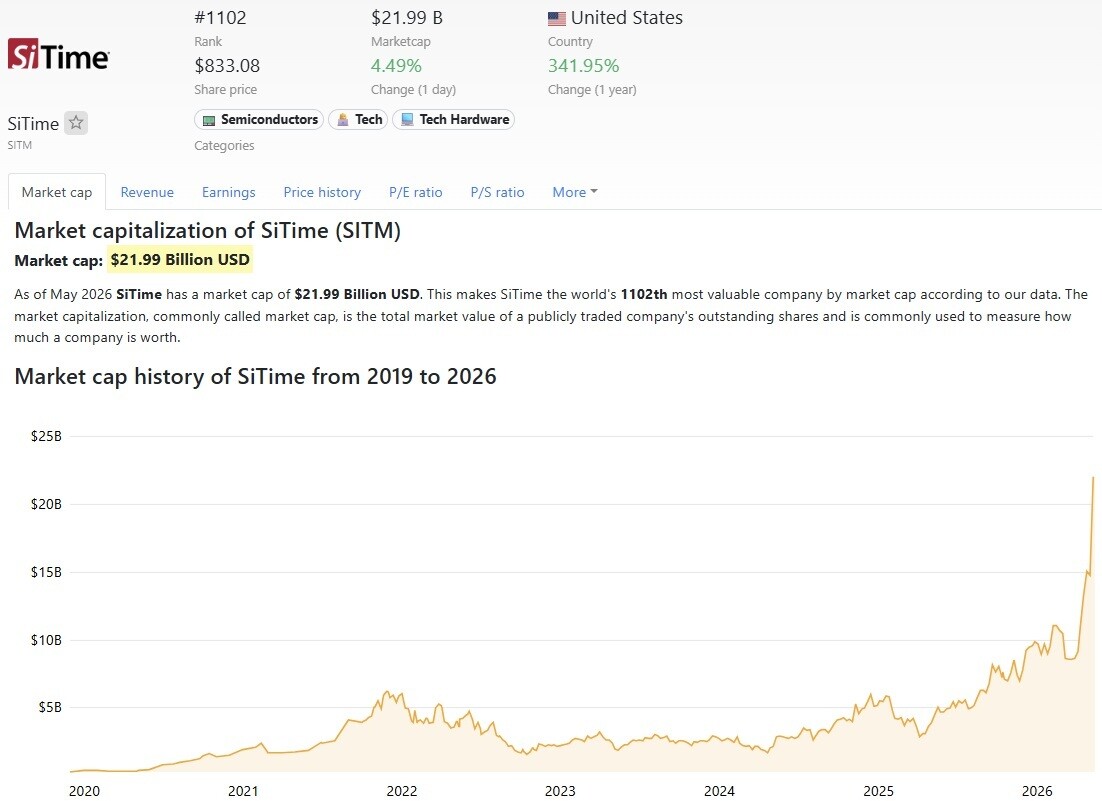Click the Tech category person icon
1102x801 pixels.
[x=343, y=120]
